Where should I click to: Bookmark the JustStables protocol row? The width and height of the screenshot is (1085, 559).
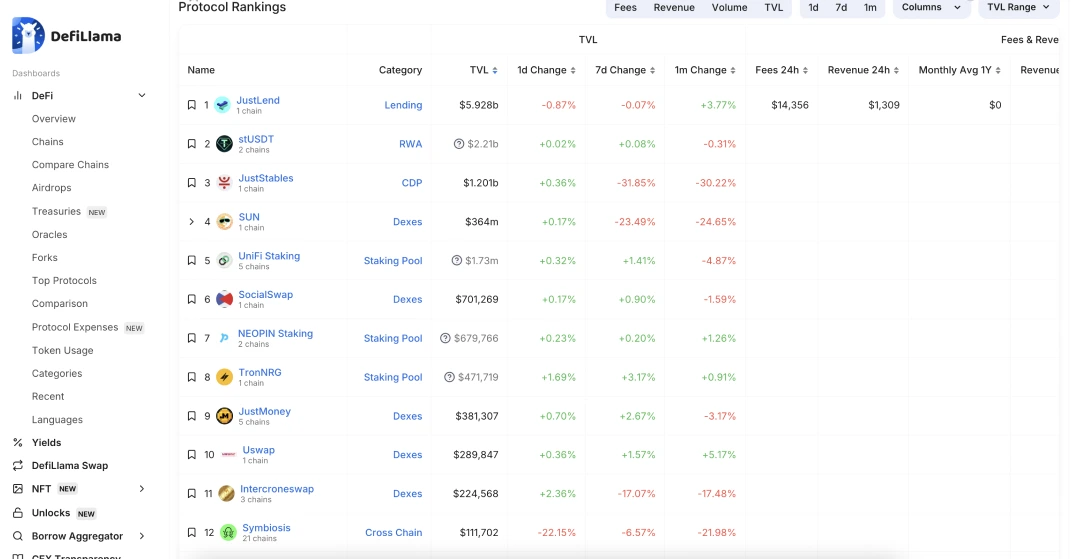coord(192,183)
